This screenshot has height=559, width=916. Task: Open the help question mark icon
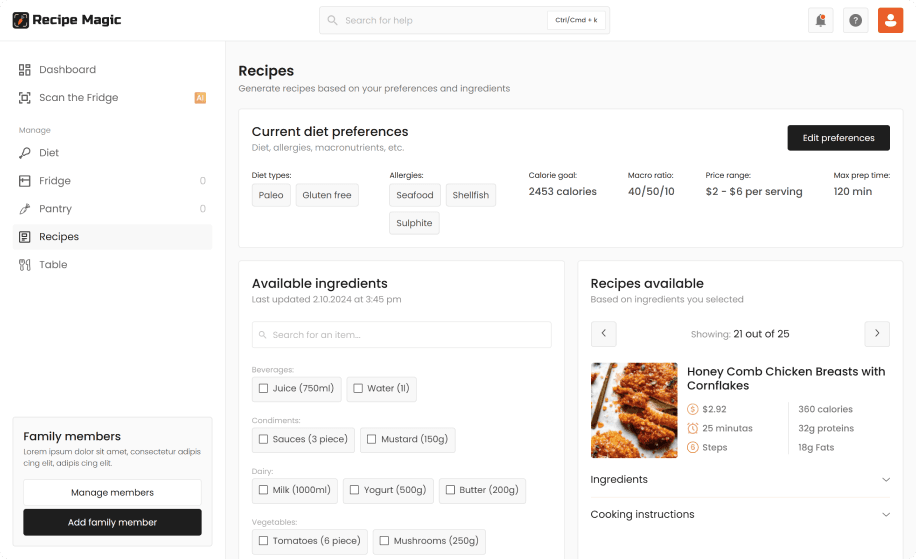pos(855,20)
